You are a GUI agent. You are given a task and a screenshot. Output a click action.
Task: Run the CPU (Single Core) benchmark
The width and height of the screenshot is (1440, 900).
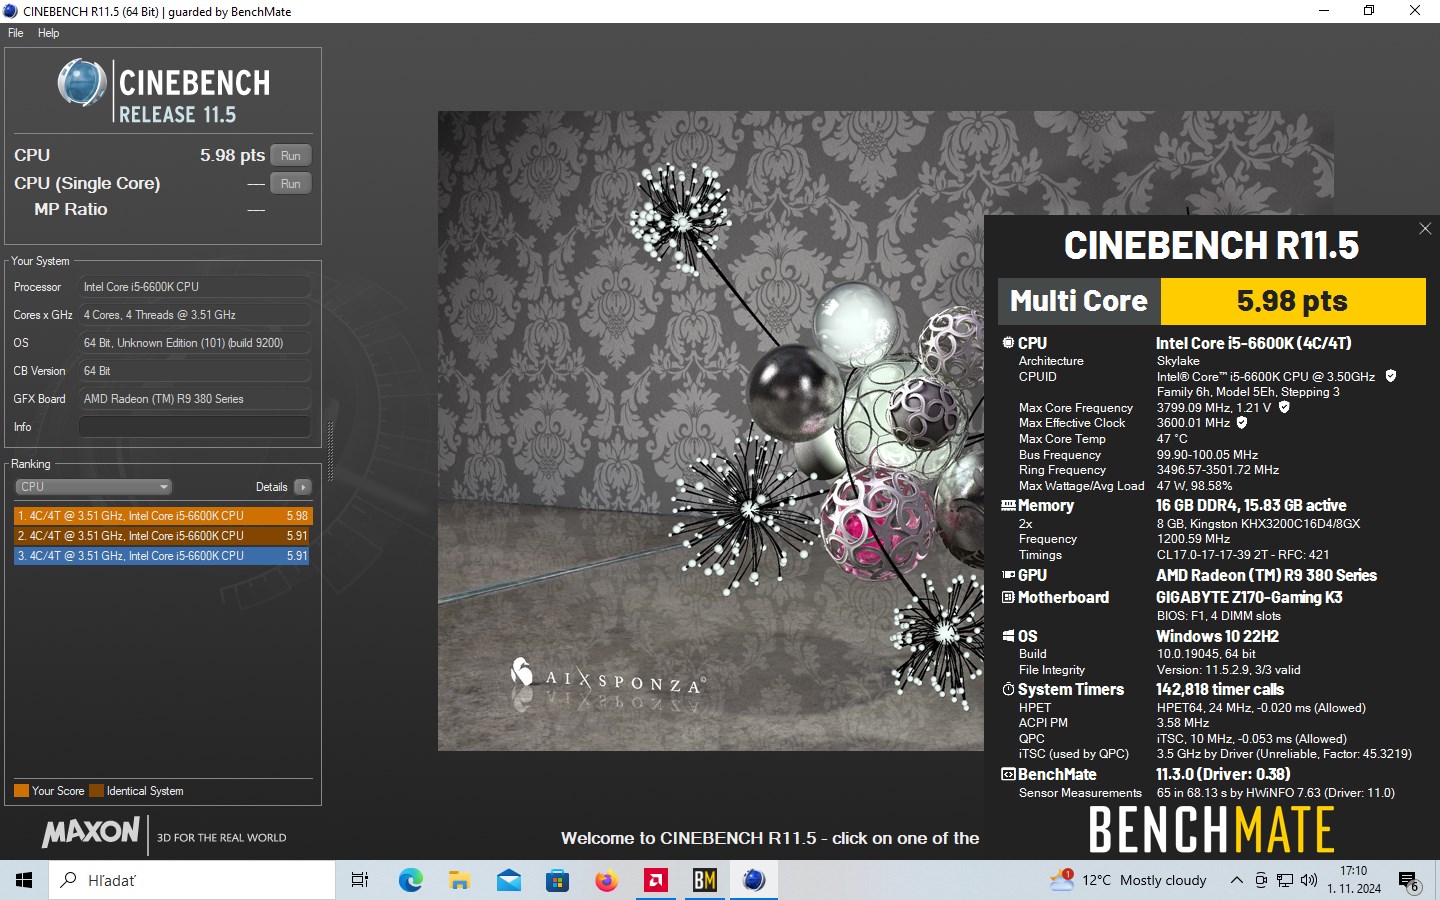tap(291, 183)
